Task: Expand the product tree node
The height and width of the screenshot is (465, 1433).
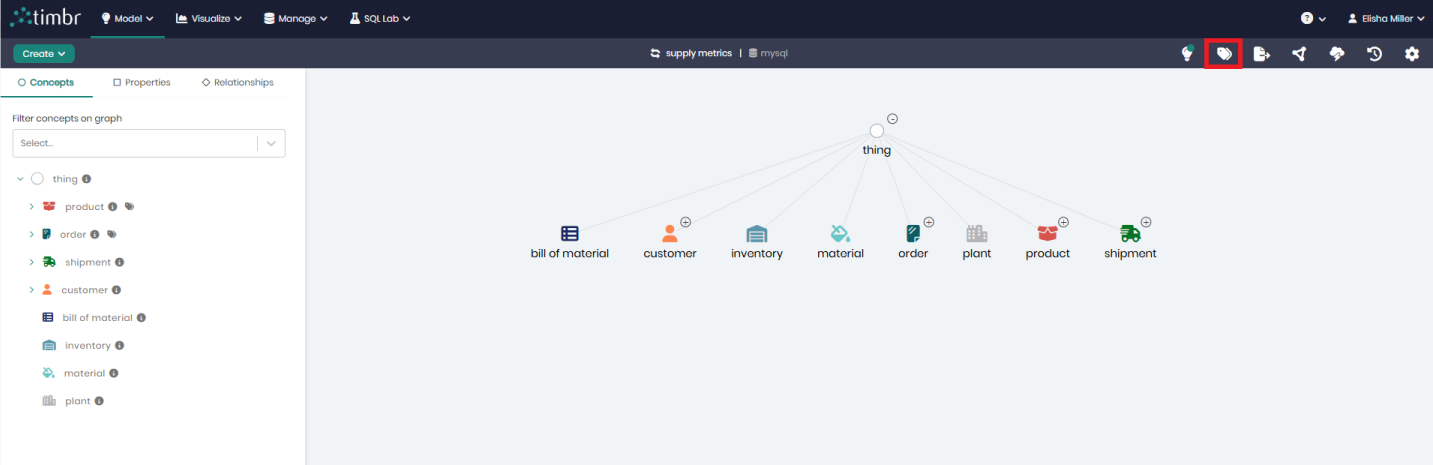Action: pos(31,207)
